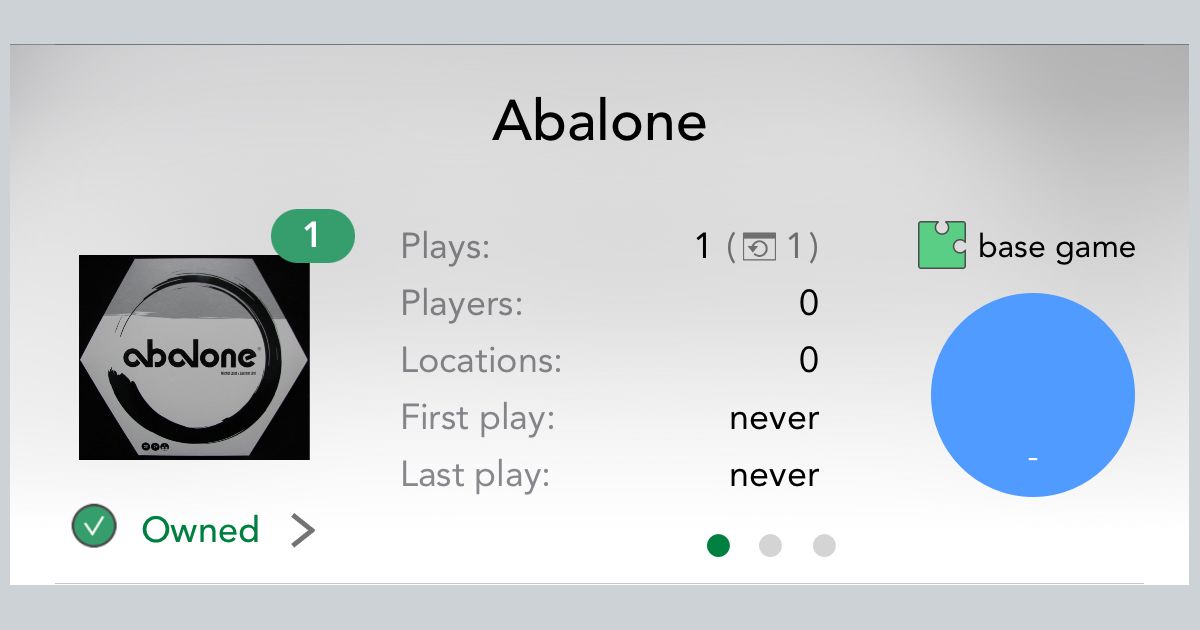
Task: Click the First play value "never"
Action: pyautogui.click(x=774, y=417)
